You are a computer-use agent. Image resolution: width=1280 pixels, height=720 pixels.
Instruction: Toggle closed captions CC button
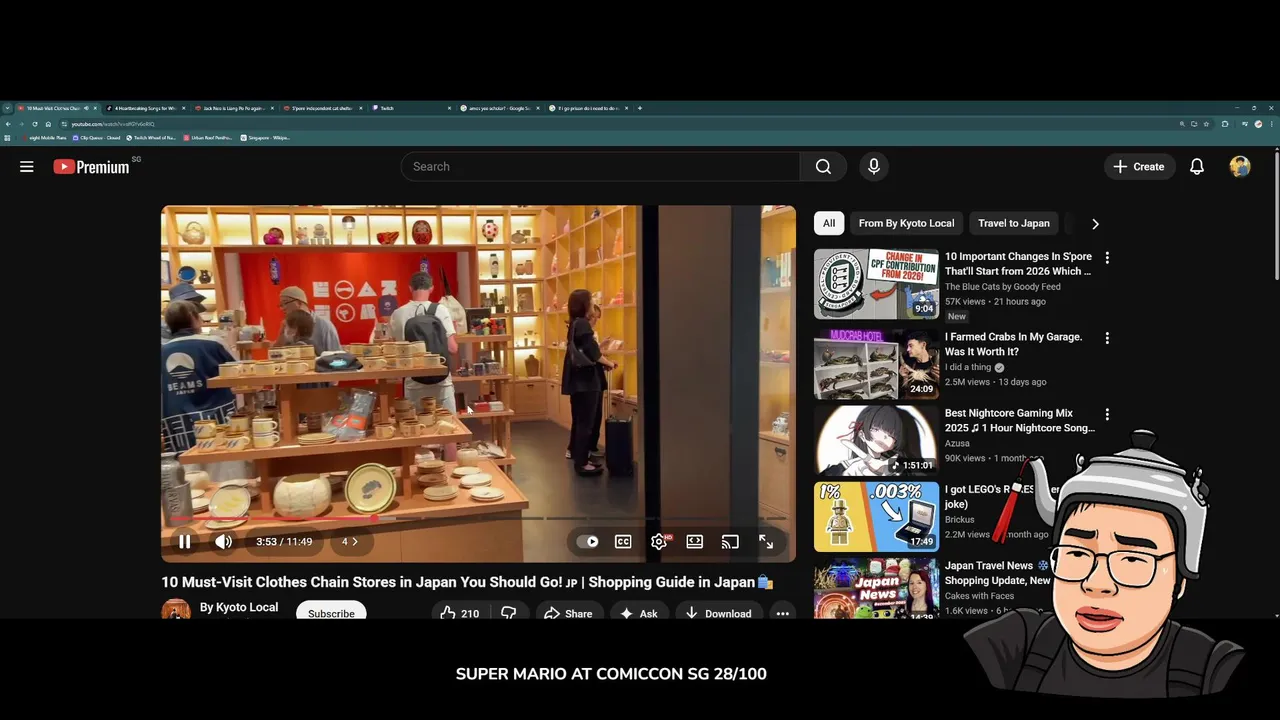623,542
